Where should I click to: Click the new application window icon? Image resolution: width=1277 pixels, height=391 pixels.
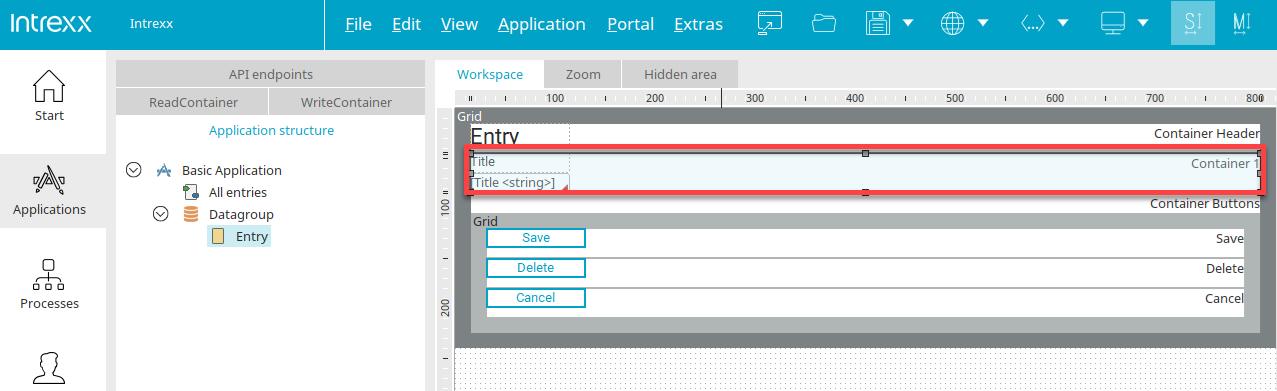click(769, 23)
